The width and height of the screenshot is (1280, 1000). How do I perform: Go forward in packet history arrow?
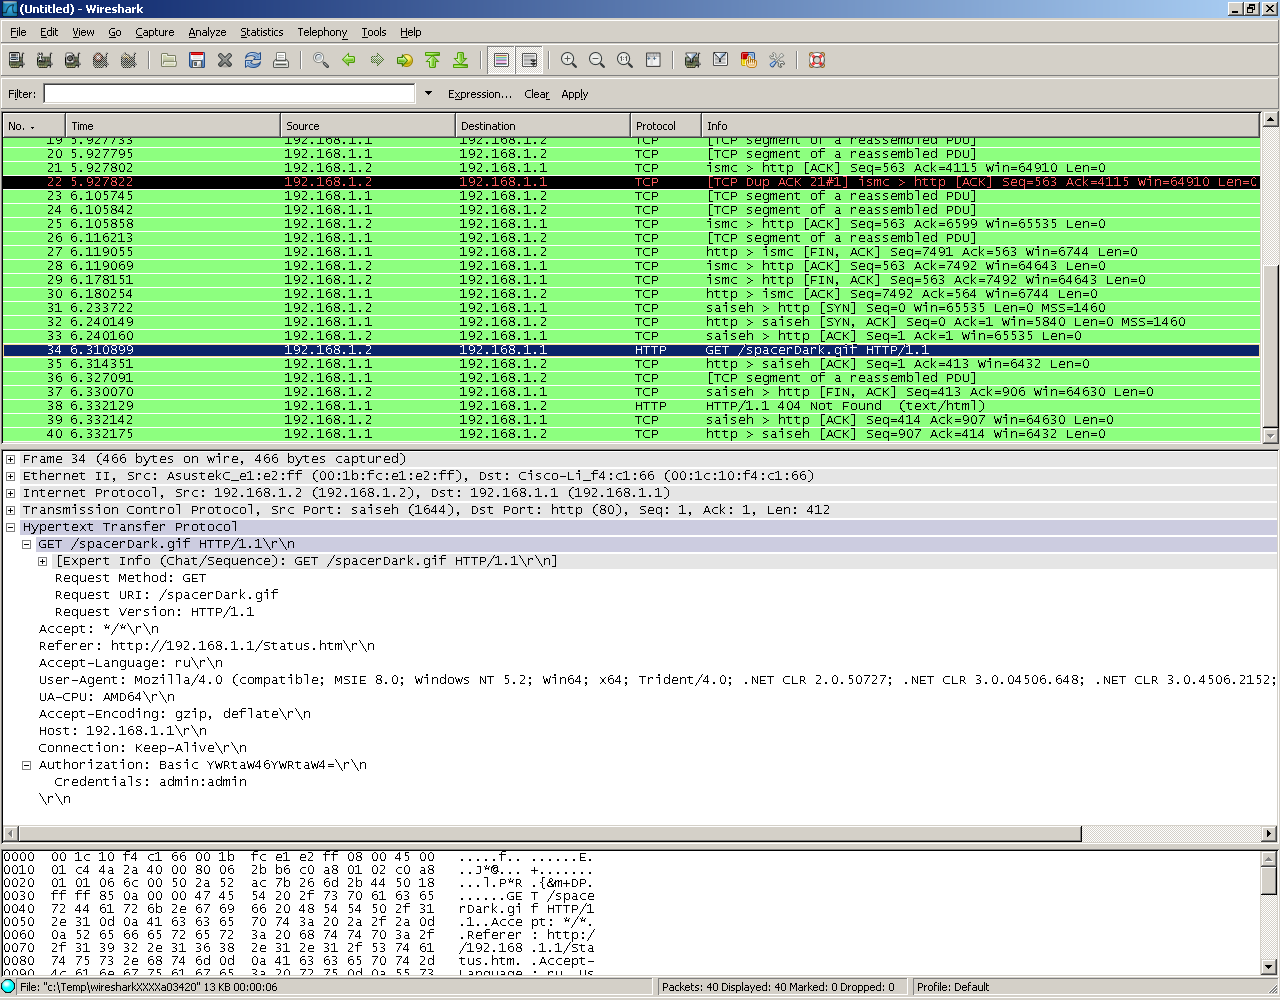(x=377, y=60)
